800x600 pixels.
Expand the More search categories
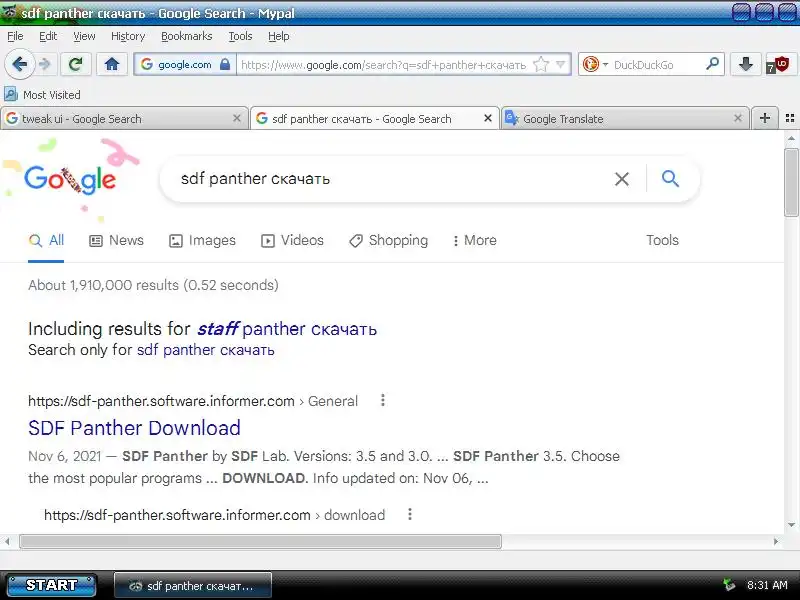(474, 240)
